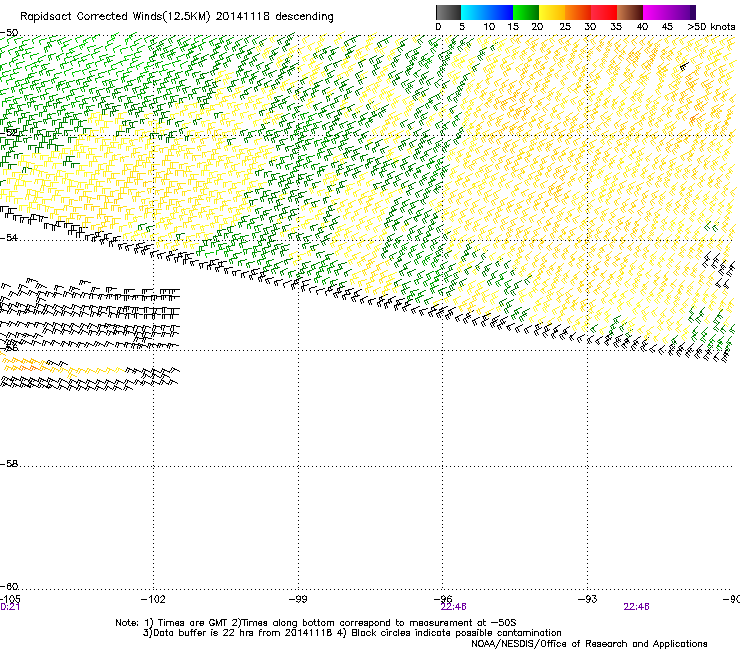Click the 'Rapidscat Corrected Winds(12.5KM)' title text
Screen dimensions: 740x650
point(115,17)
